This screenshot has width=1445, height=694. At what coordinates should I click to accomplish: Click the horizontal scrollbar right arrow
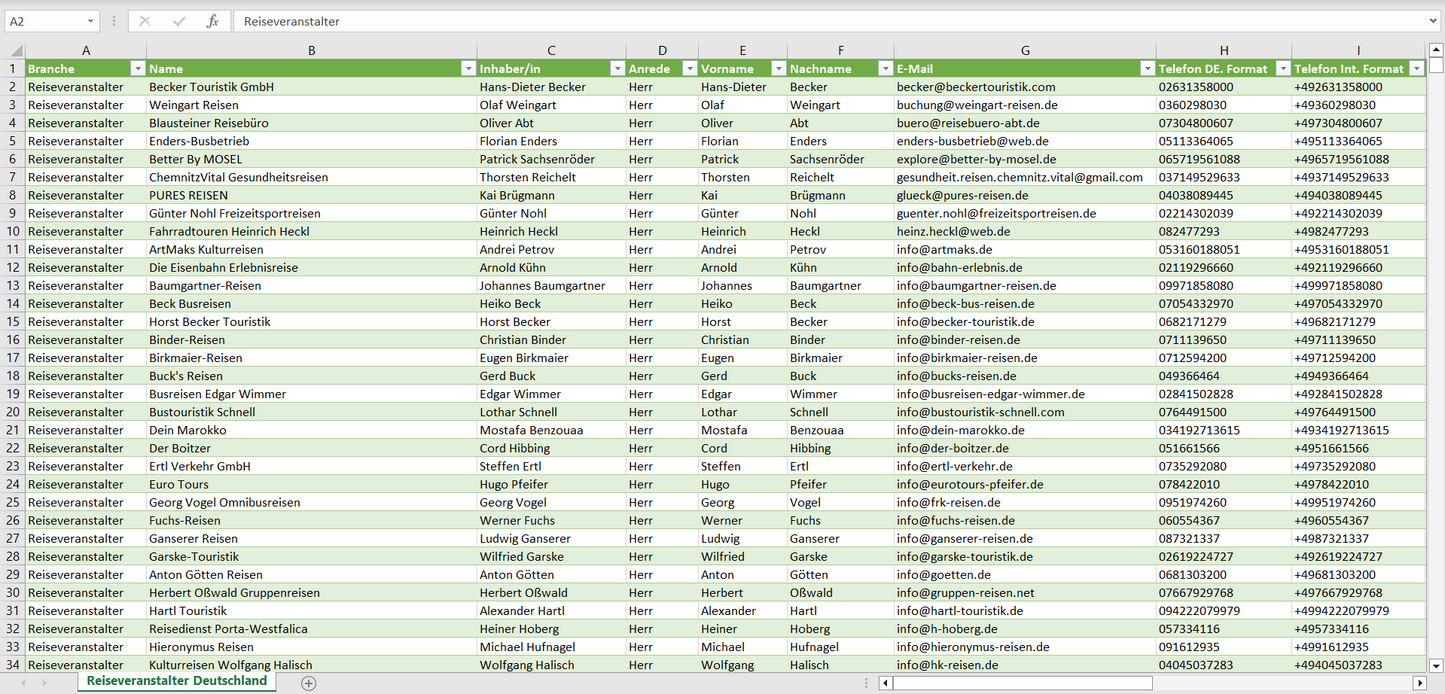click(x=1419, y=683)
